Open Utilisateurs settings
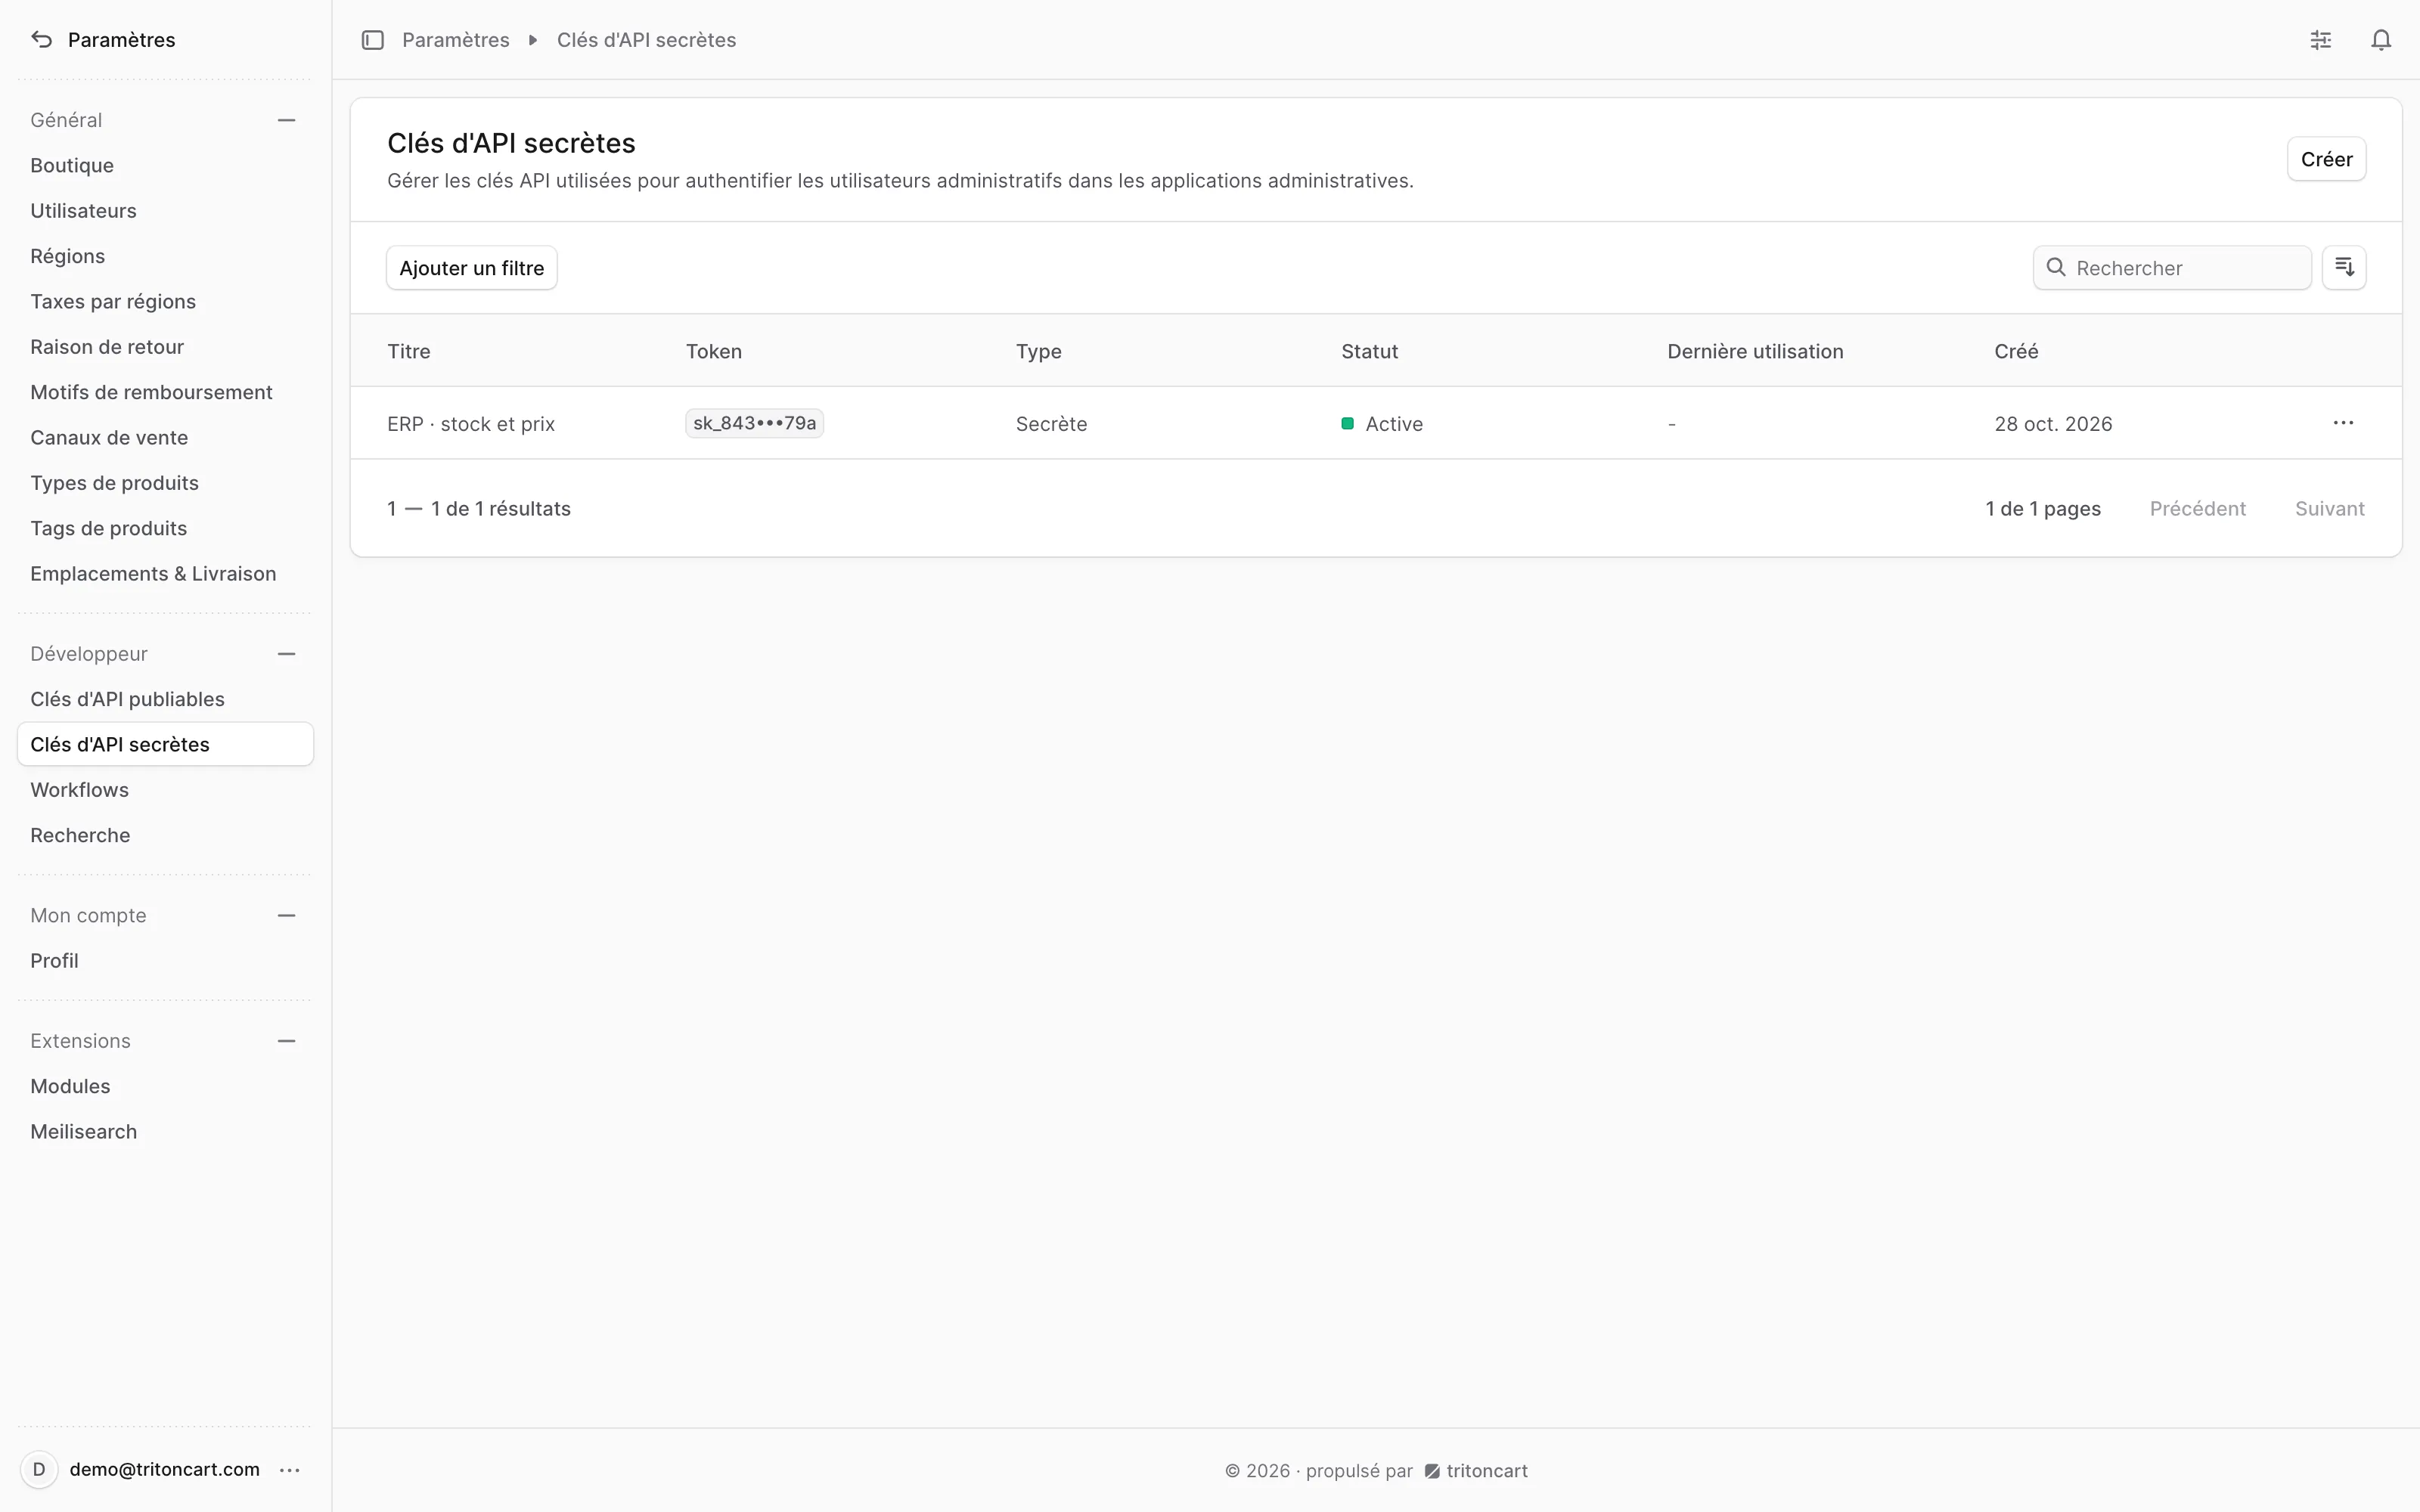 (165, 211)
